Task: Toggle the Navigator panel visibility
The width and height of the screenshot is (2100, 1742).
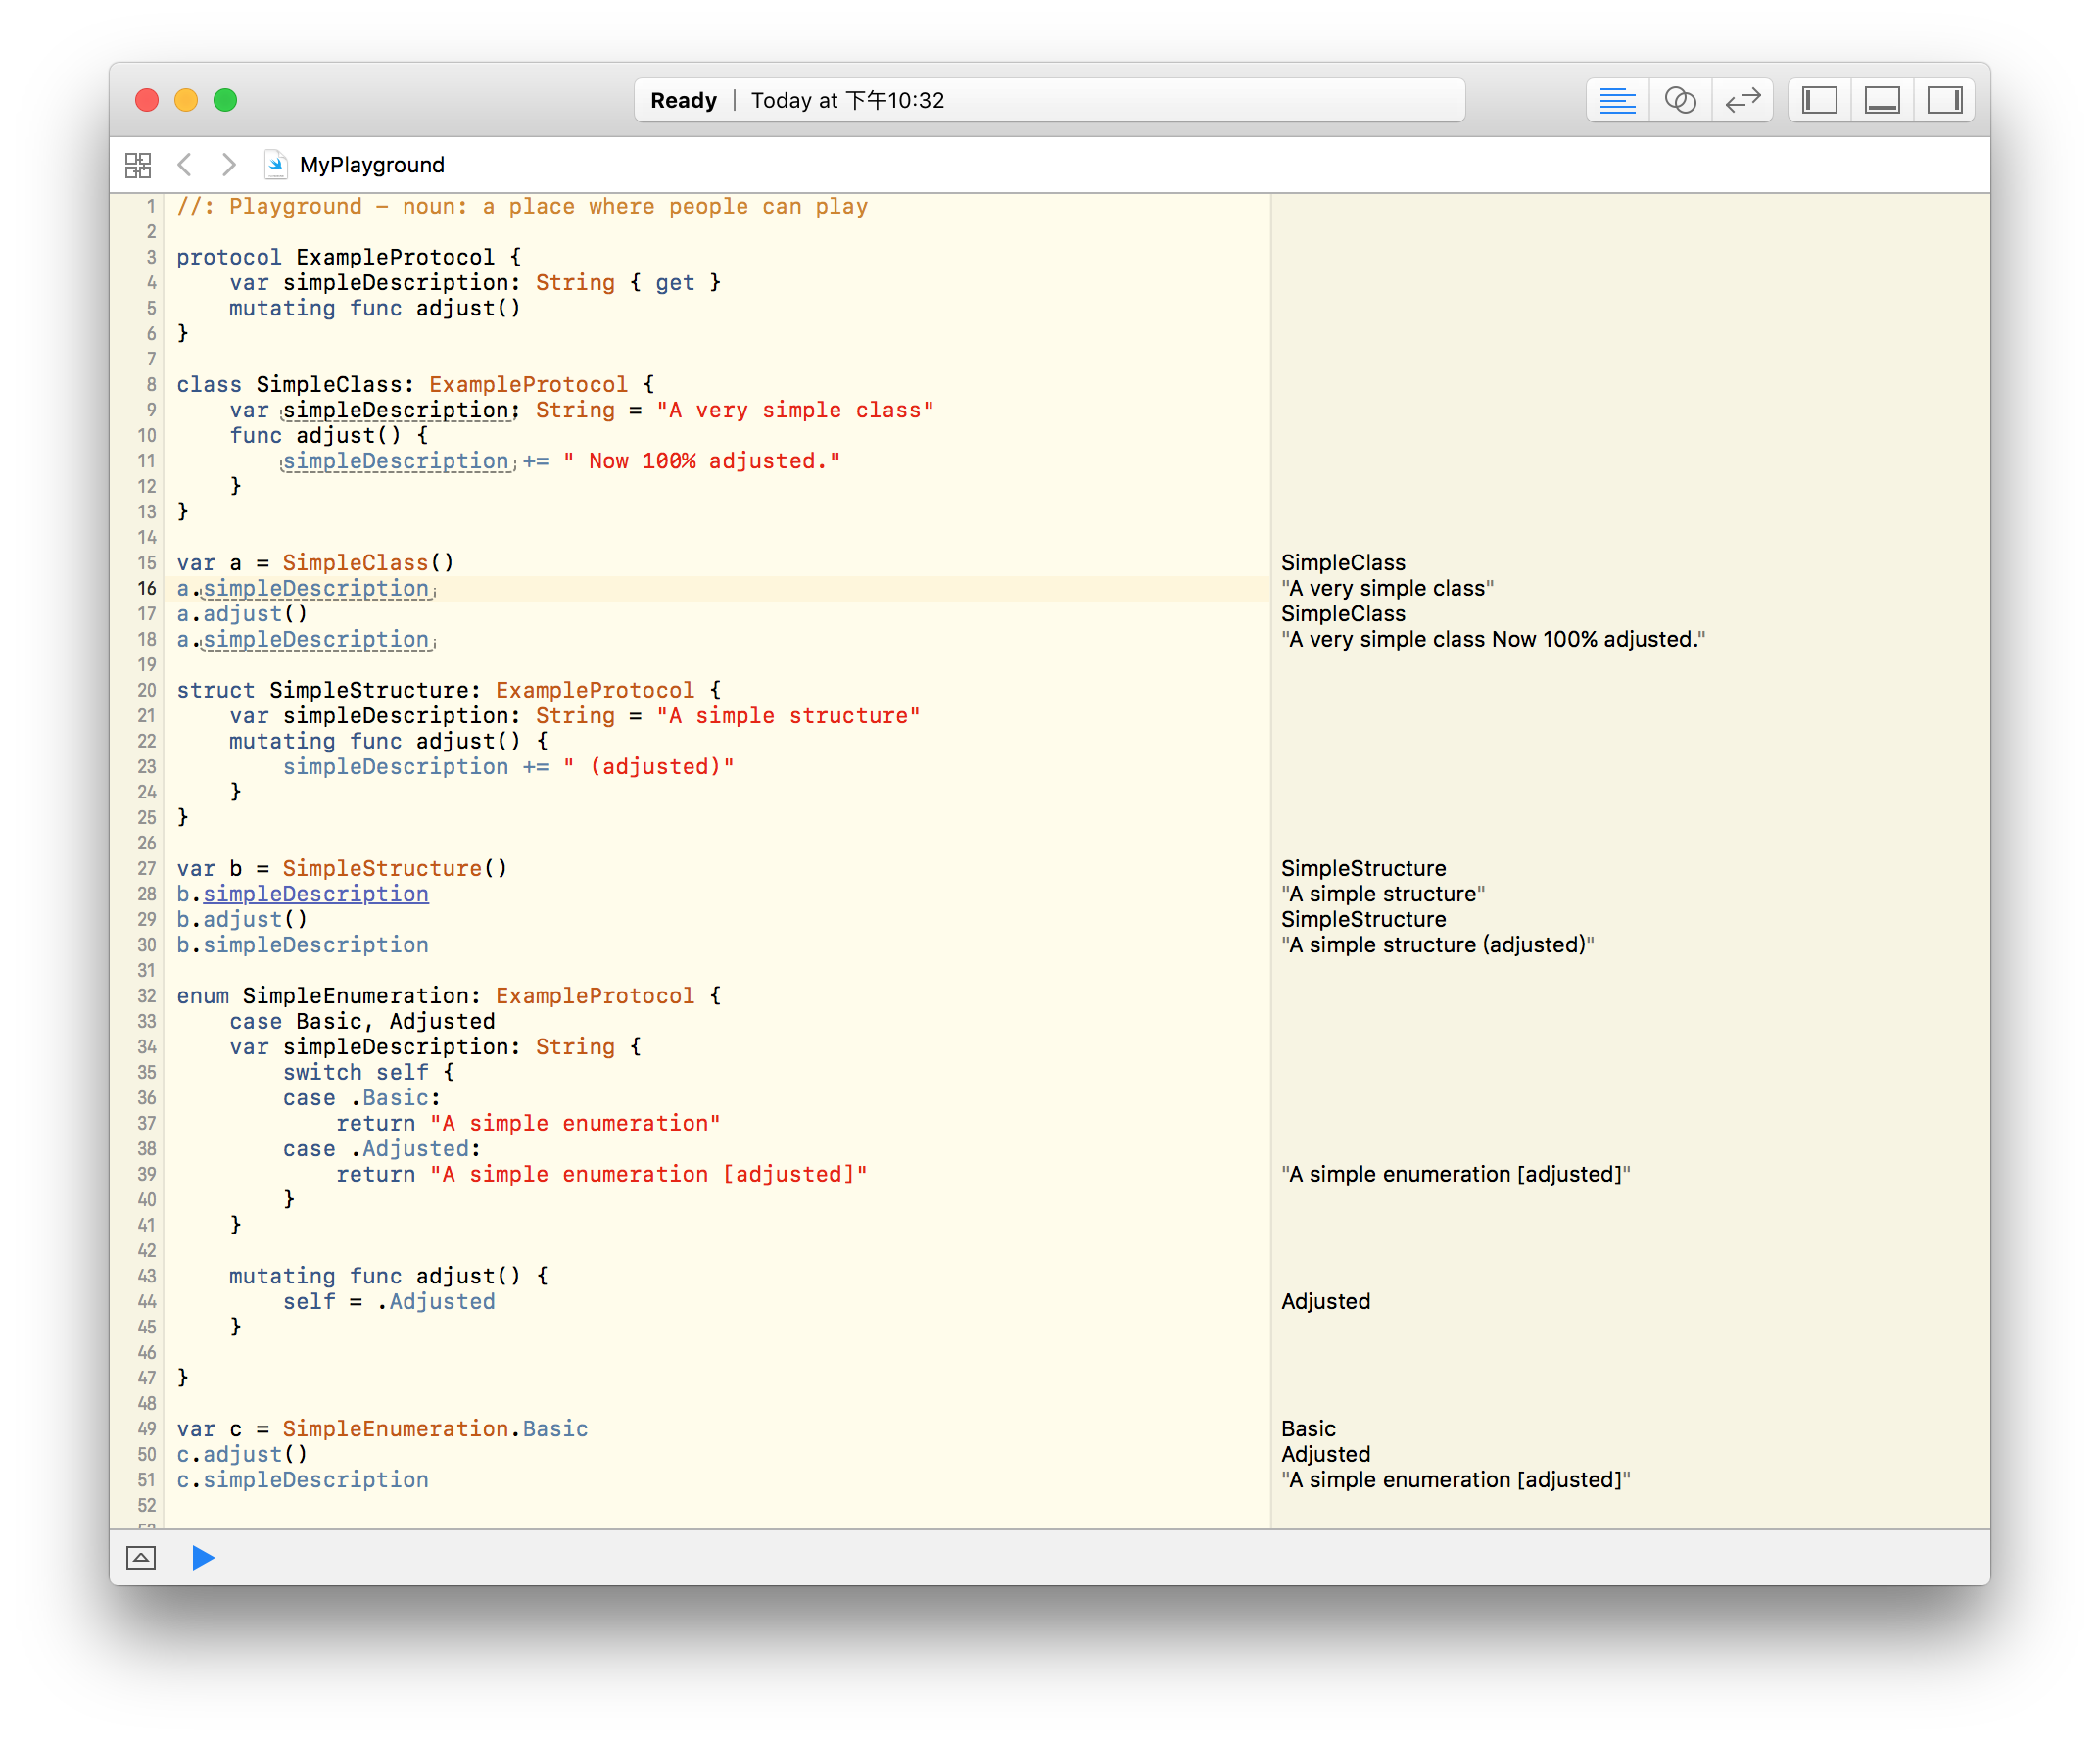Action: coord(1819,100)
